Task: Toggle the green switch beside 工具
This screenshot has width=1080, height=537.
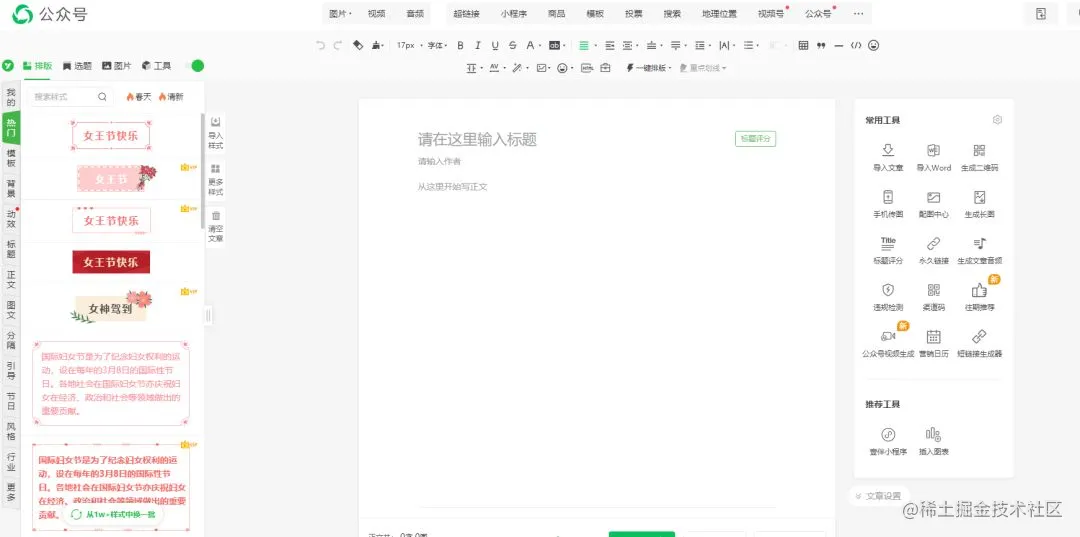Action: point(195,65)
